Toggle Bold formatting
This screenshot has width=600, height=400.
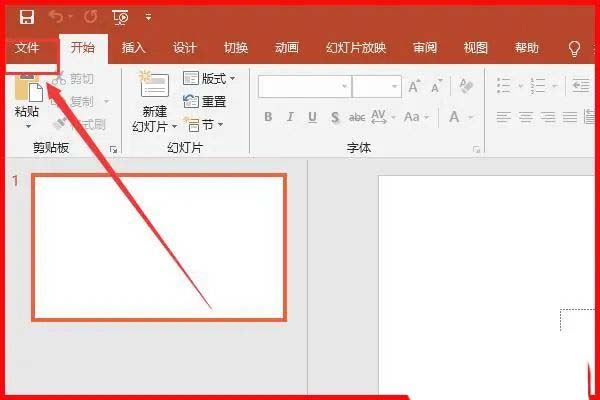268,117
